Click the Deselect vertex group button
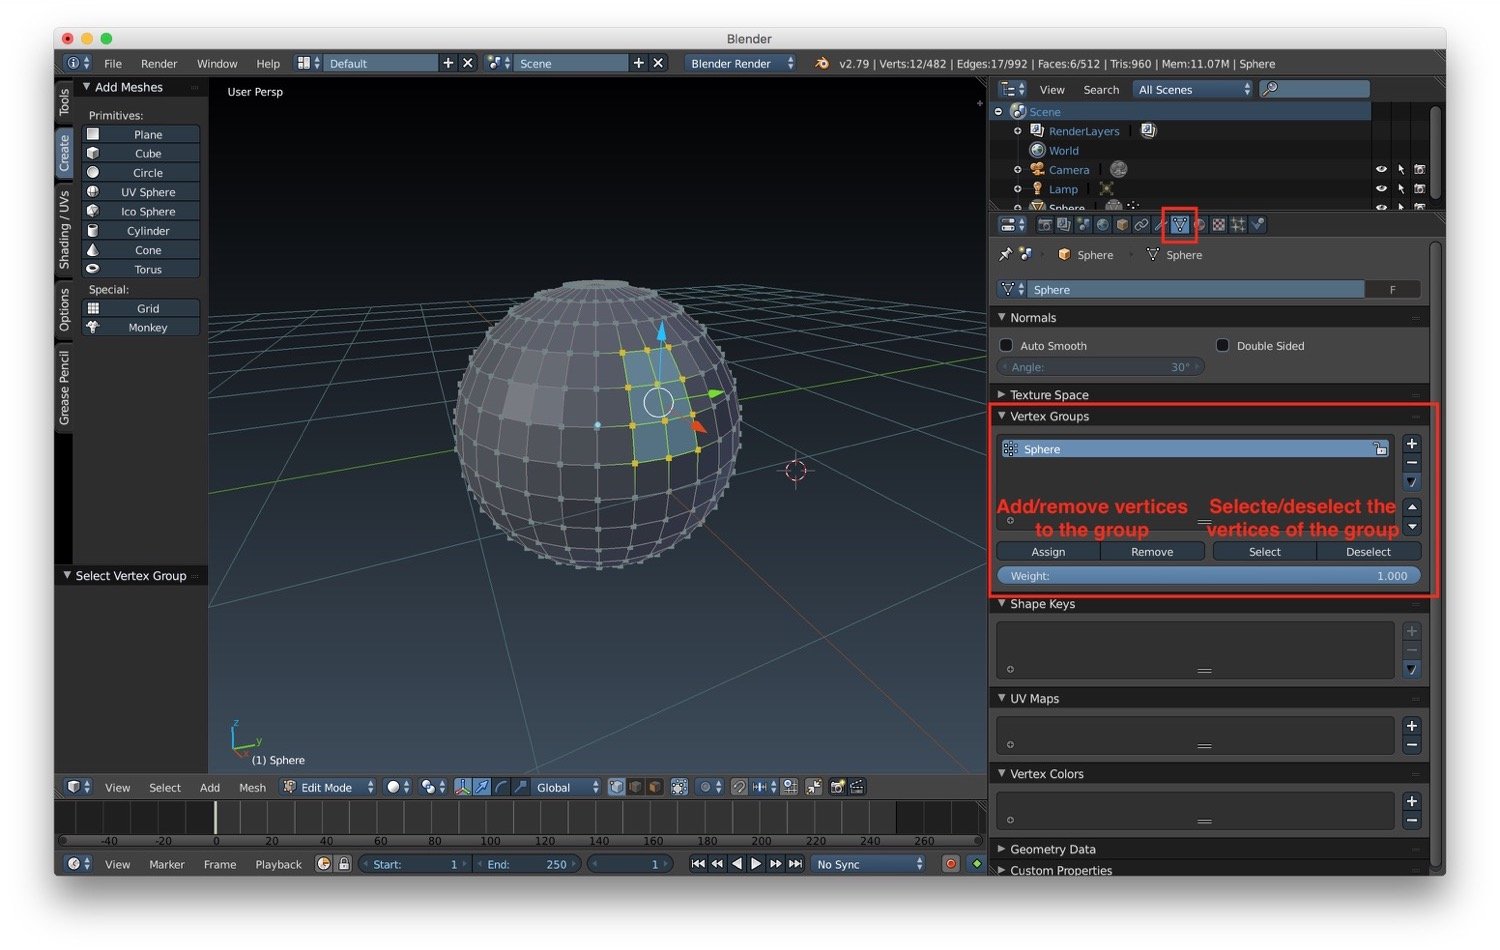Viewport: 1500px width, 950px height. click(x=1368, y=551)
